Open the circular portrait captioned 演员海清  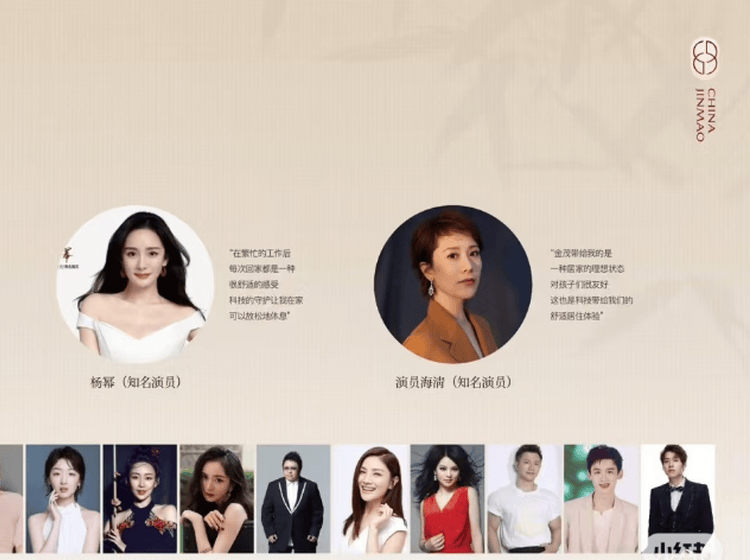(x=453, y=284)
